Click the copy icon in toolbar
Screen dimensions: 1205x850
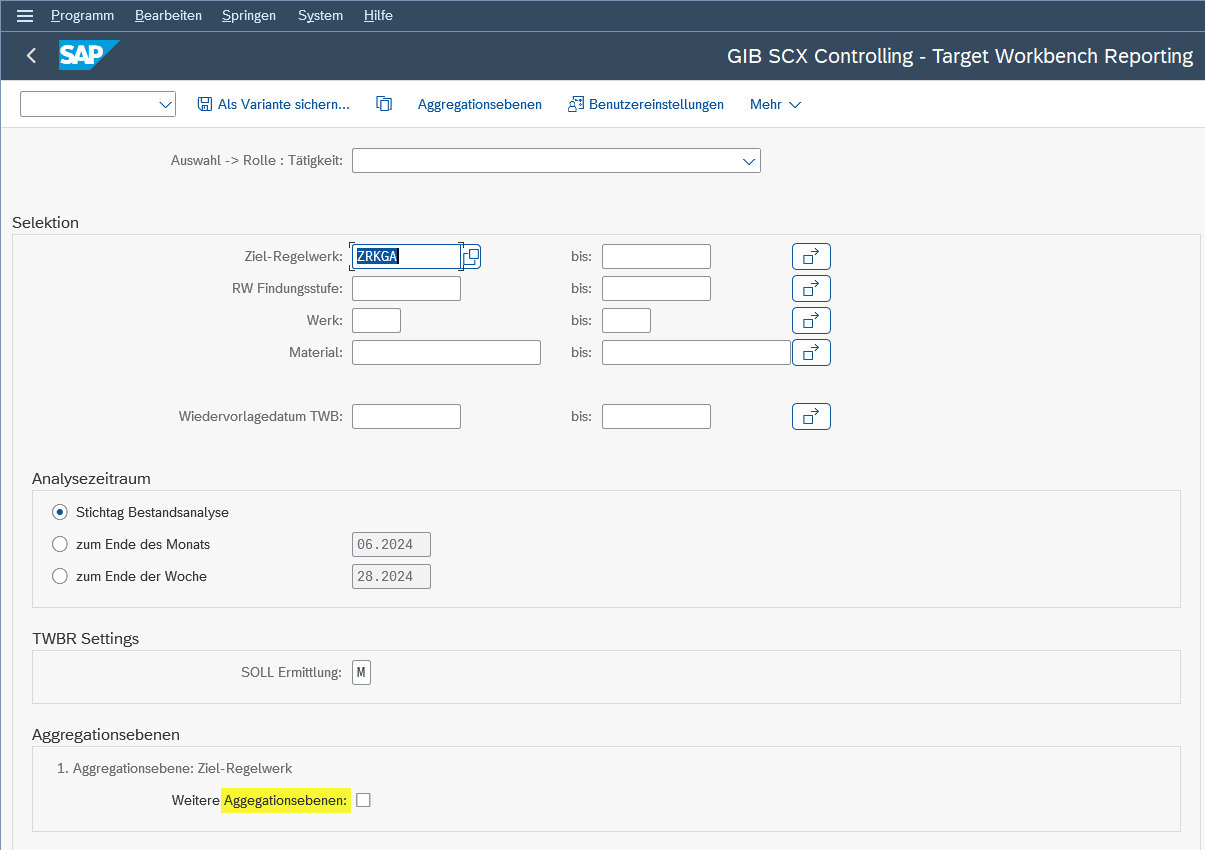384,104
